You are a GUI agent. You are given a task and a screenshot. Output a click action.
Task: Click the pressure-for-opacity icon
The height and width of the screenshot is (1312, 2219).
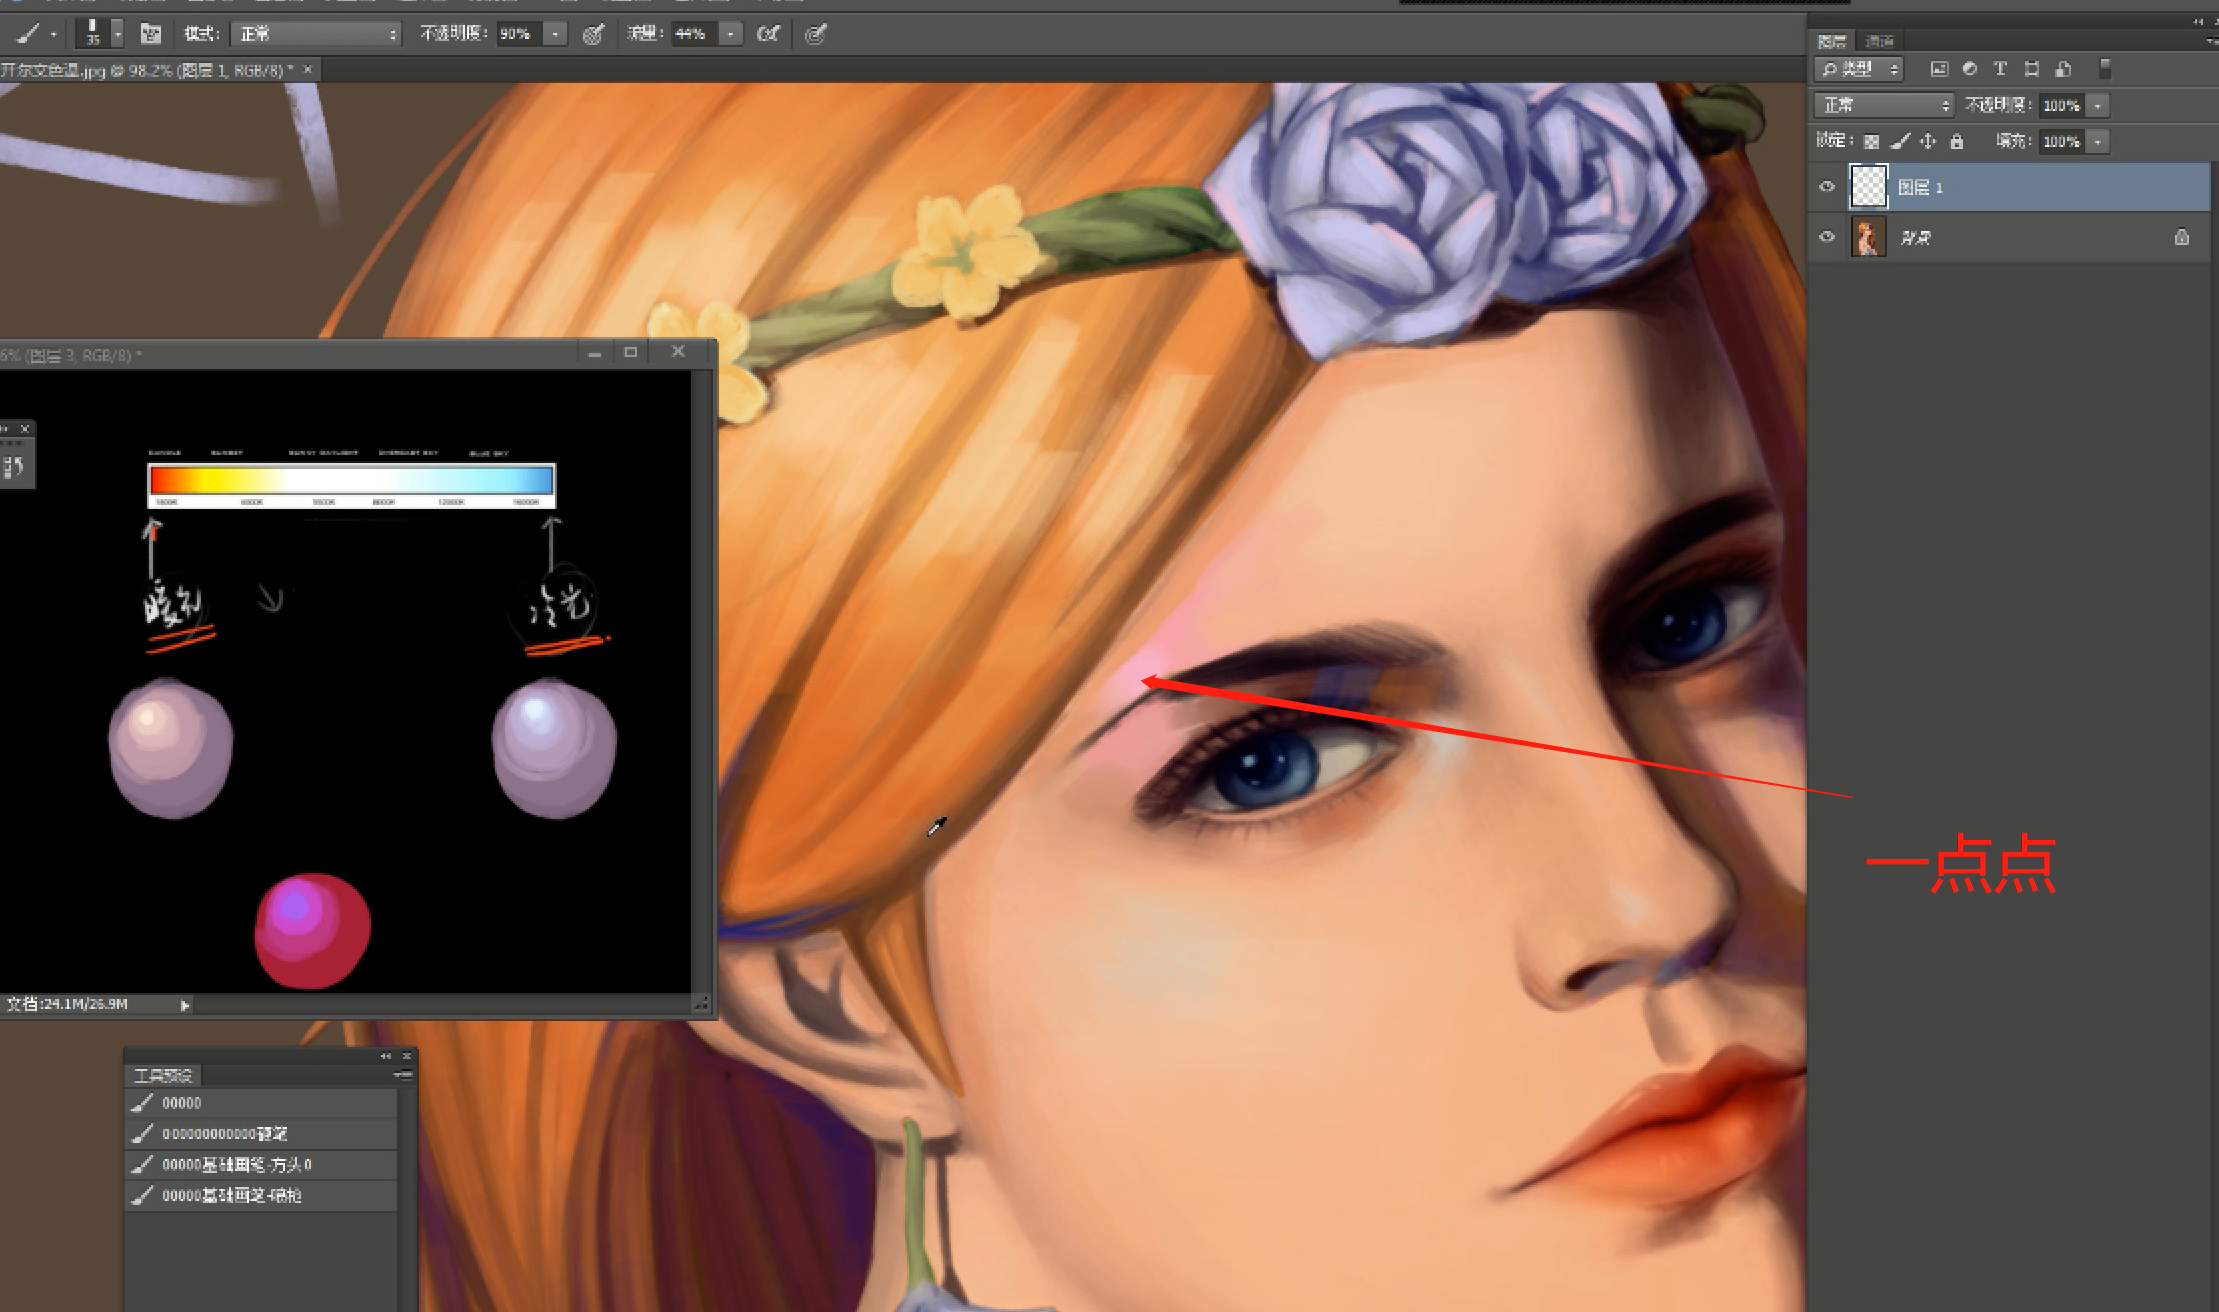[x=593, y=34]
